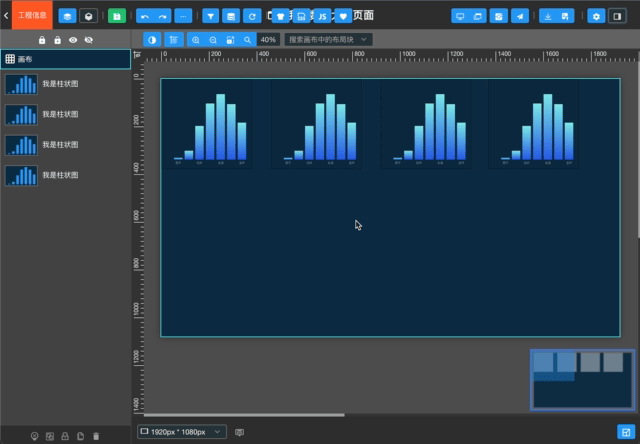Click the blue layout button at bottom-right corner

(626, 432)
